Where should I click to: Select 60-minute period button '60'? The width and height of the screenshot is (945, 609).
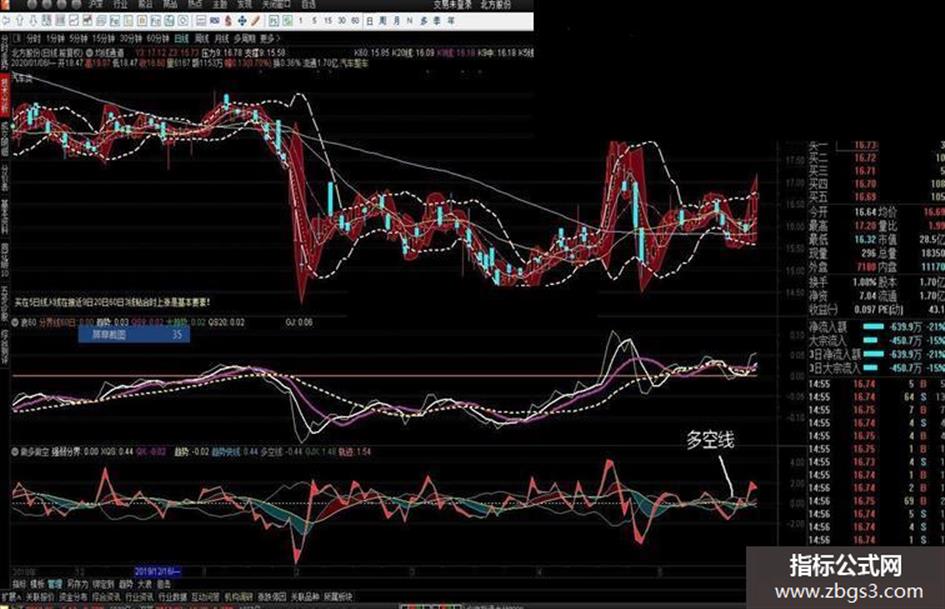coord(356,21)
